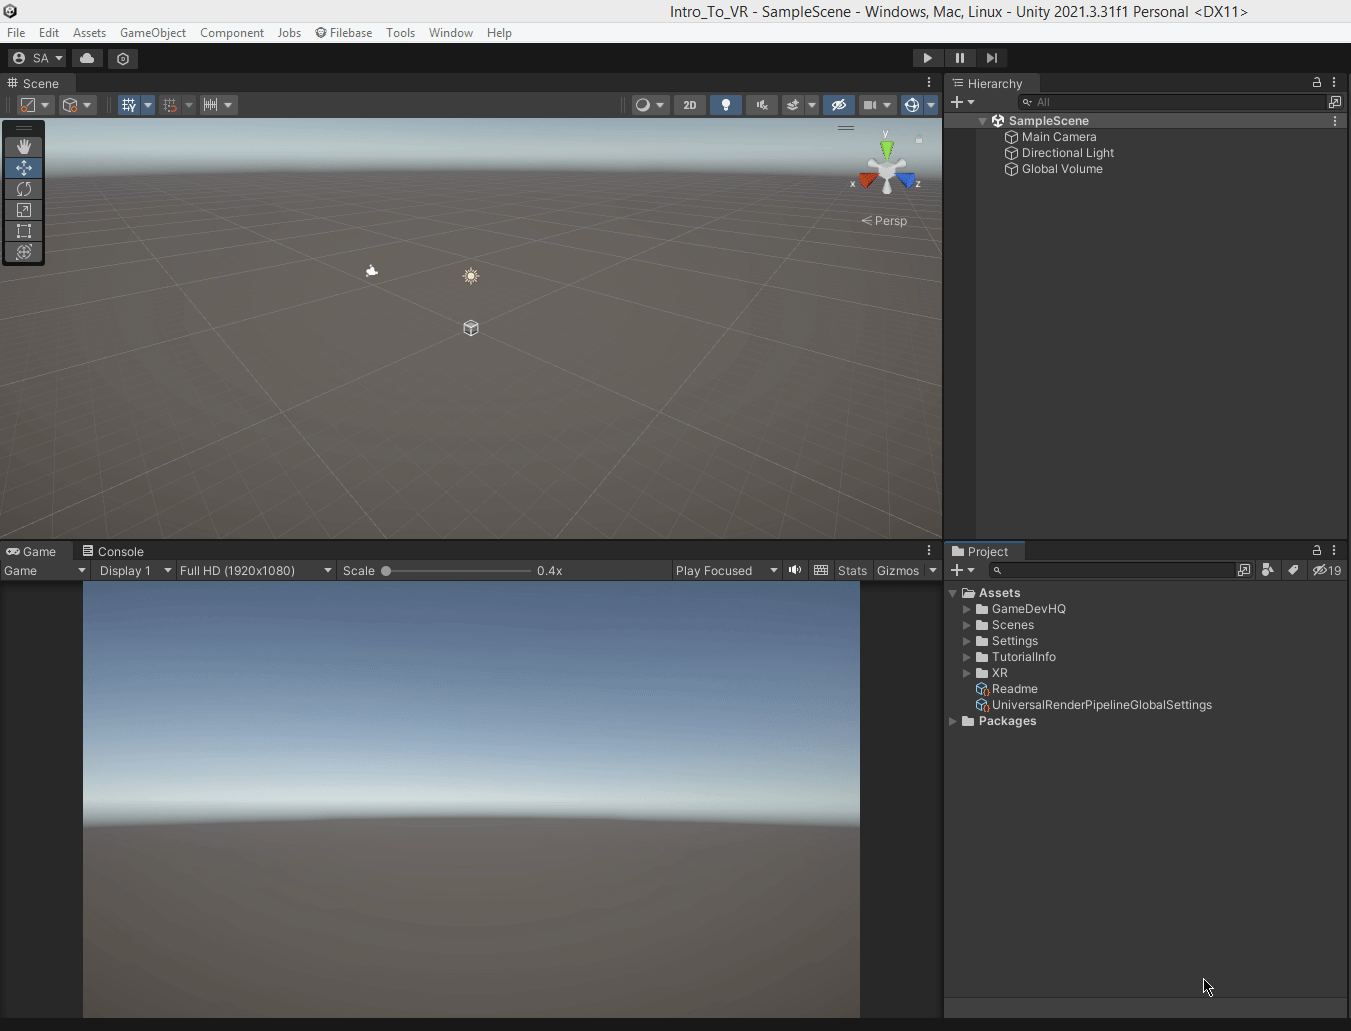Expand the XR folder in Project
This screenshot has width=1351, height=1031.
coord(966,673)
